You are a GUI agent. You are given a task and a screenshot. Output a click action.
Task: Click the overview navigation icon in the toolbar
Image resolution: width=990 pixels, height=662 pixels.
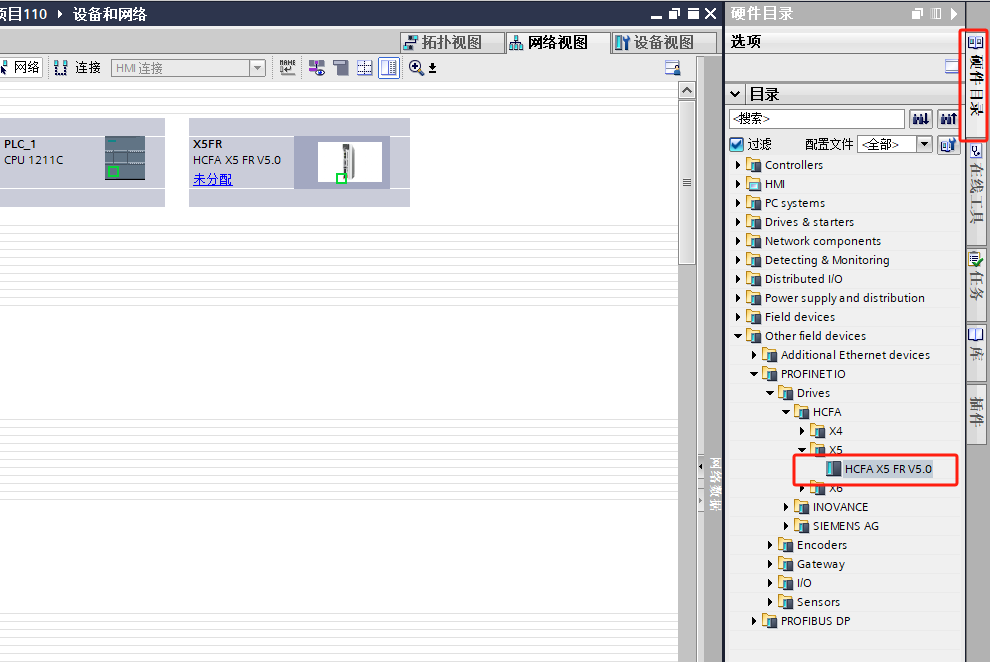pyautogui.click(x=672, y=68)
